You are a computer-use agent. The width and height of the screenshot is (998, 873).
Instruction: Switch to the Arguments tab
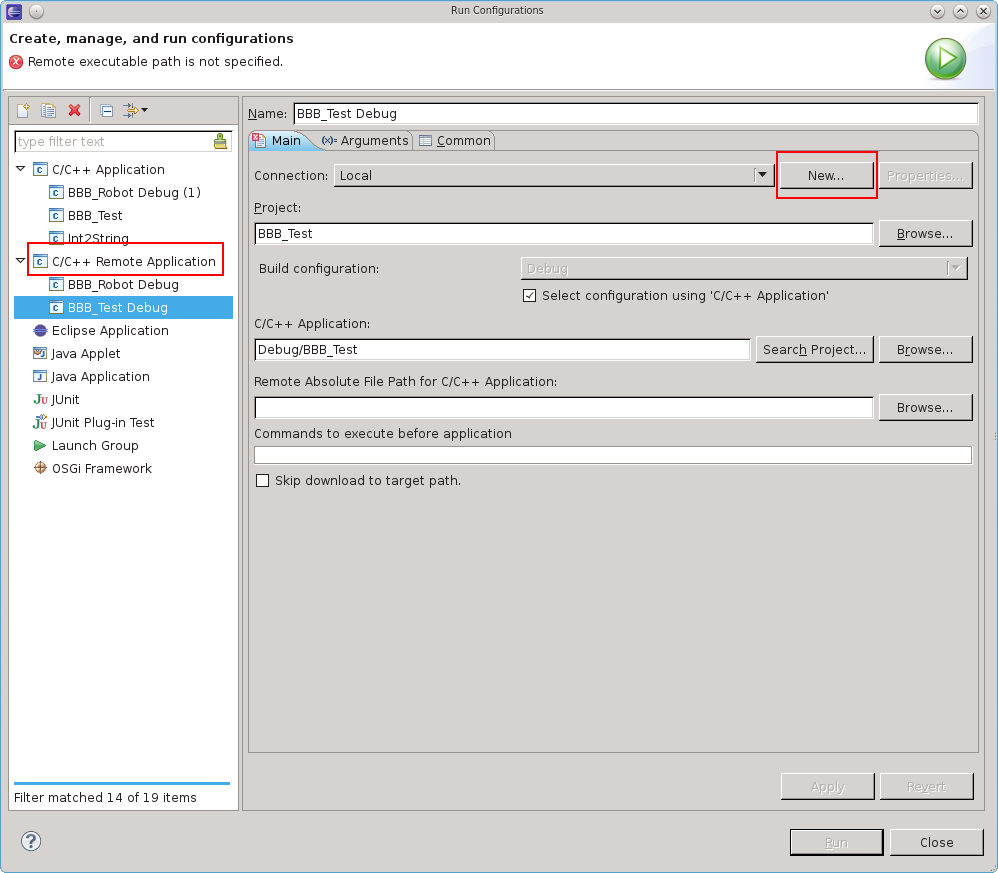click(365, 141)
